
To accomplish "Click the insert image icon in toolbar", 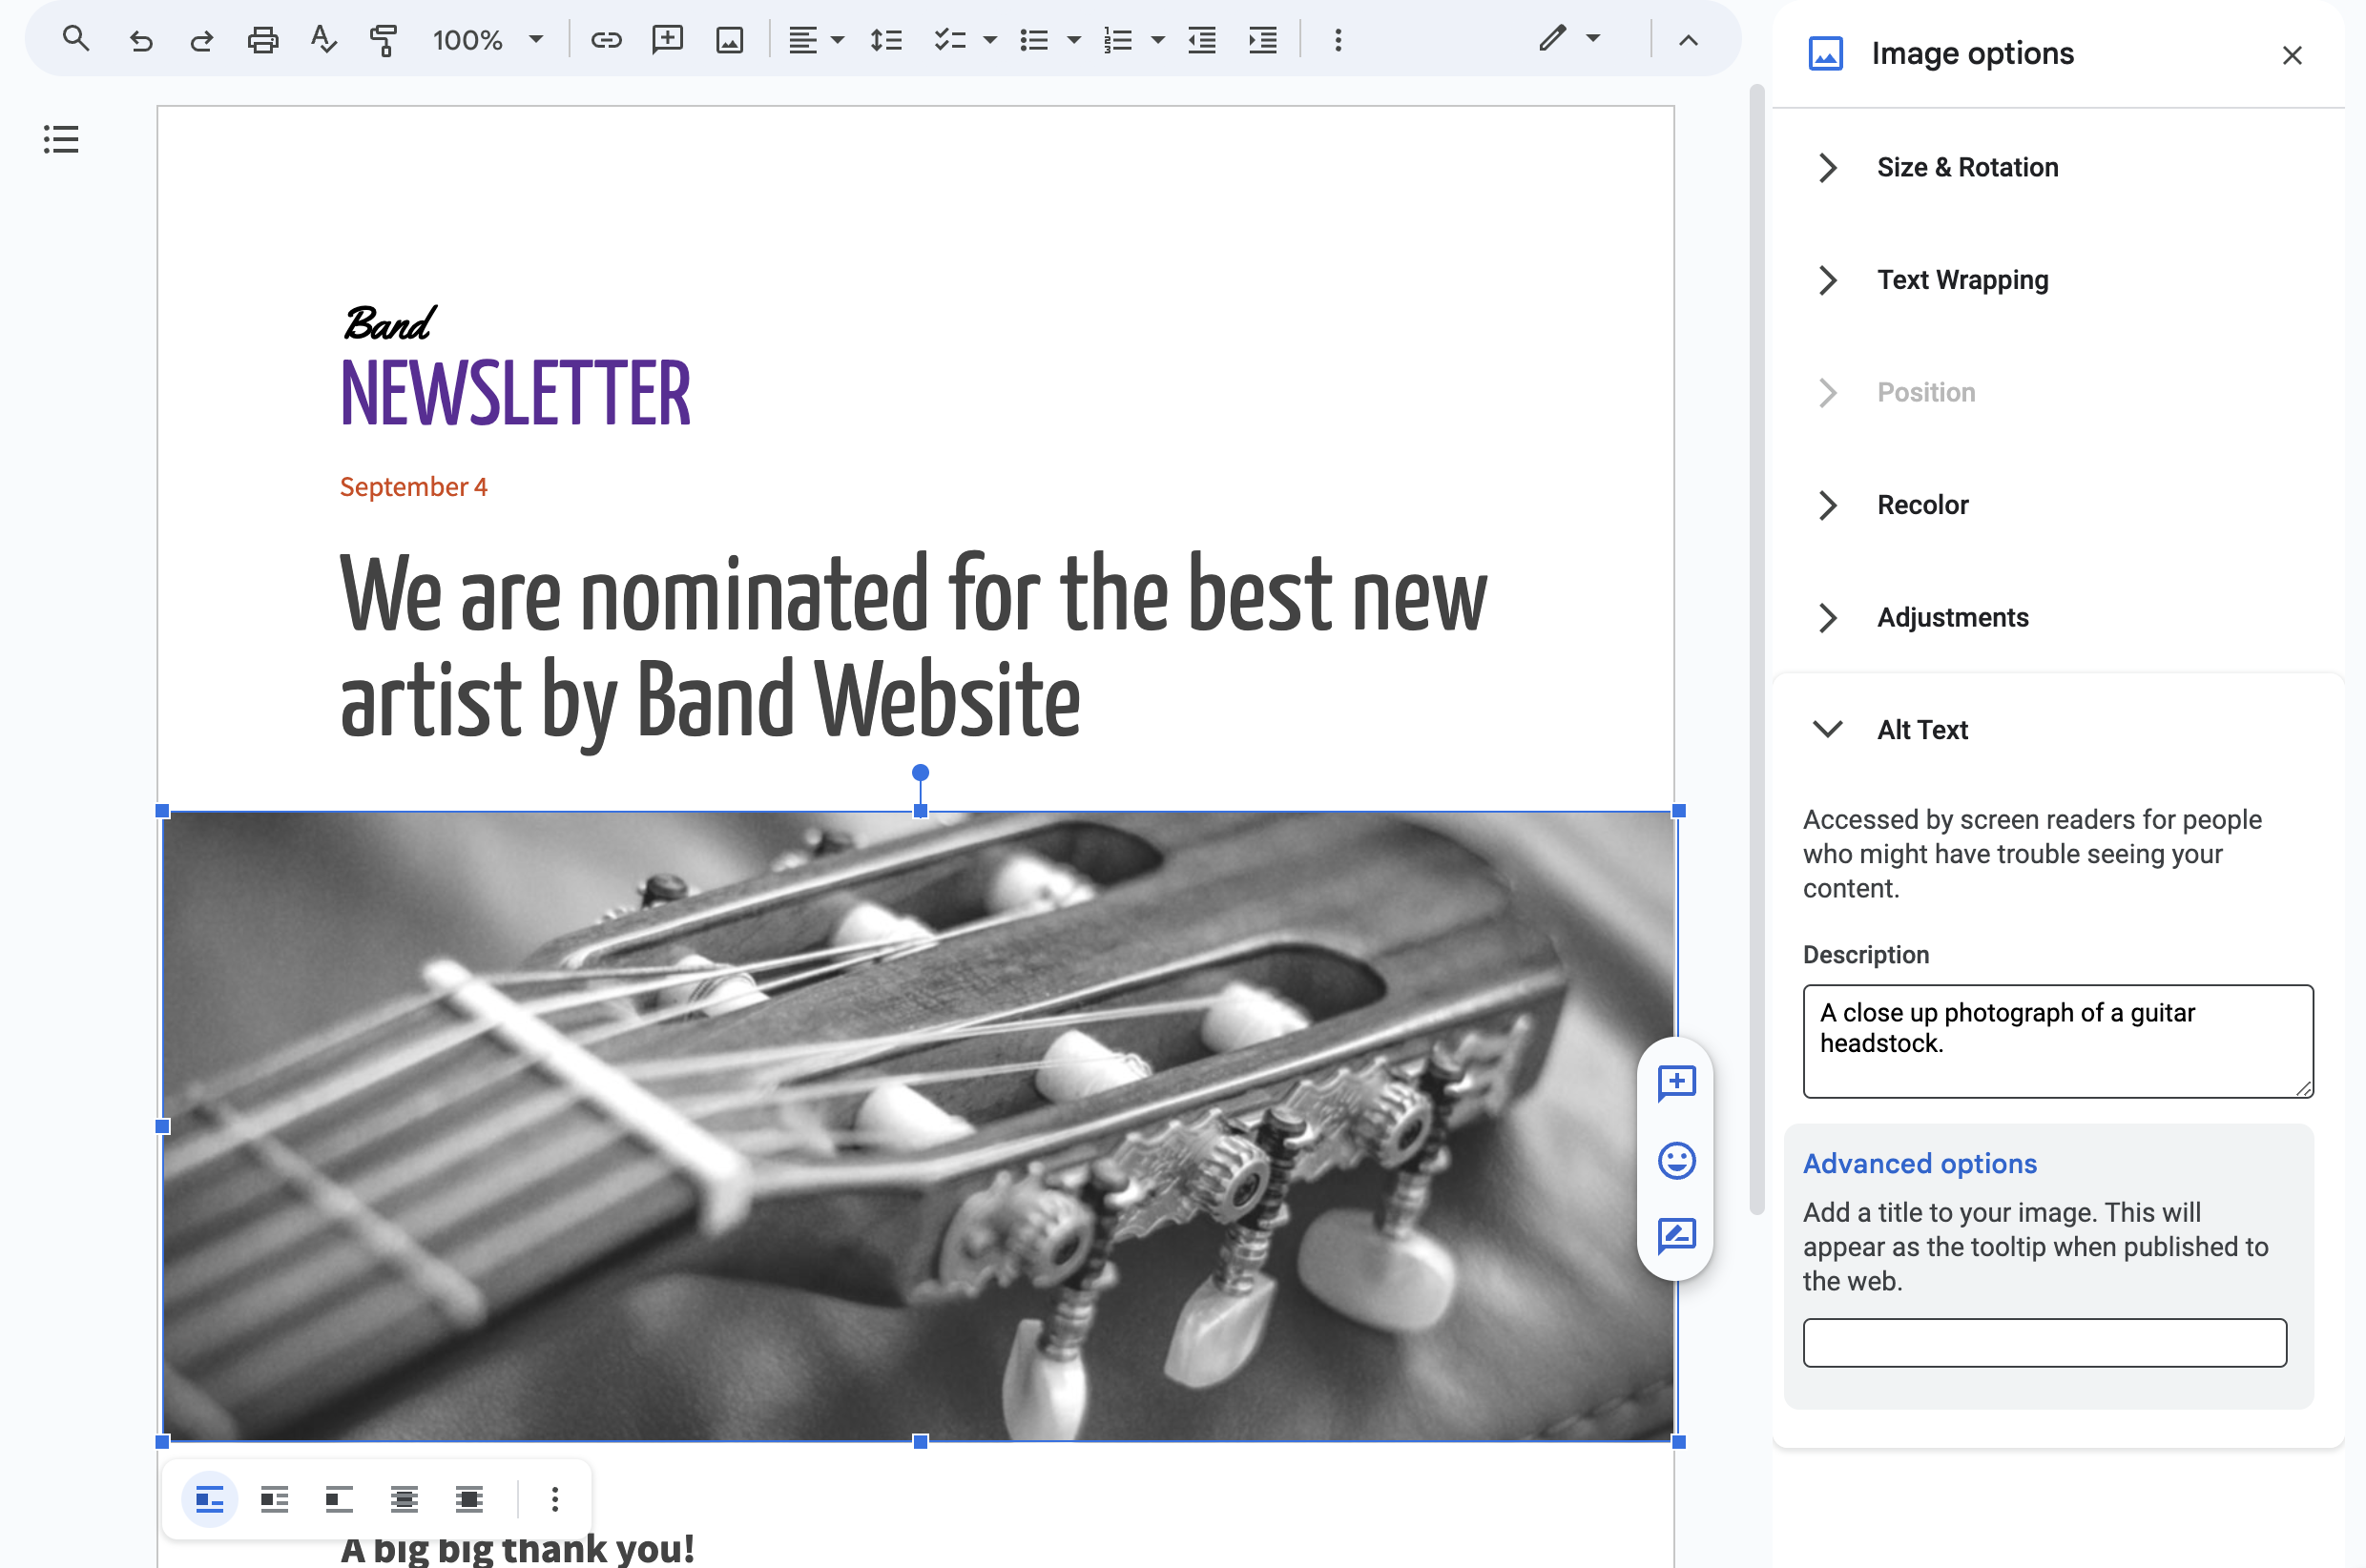I will click(732, 38).
